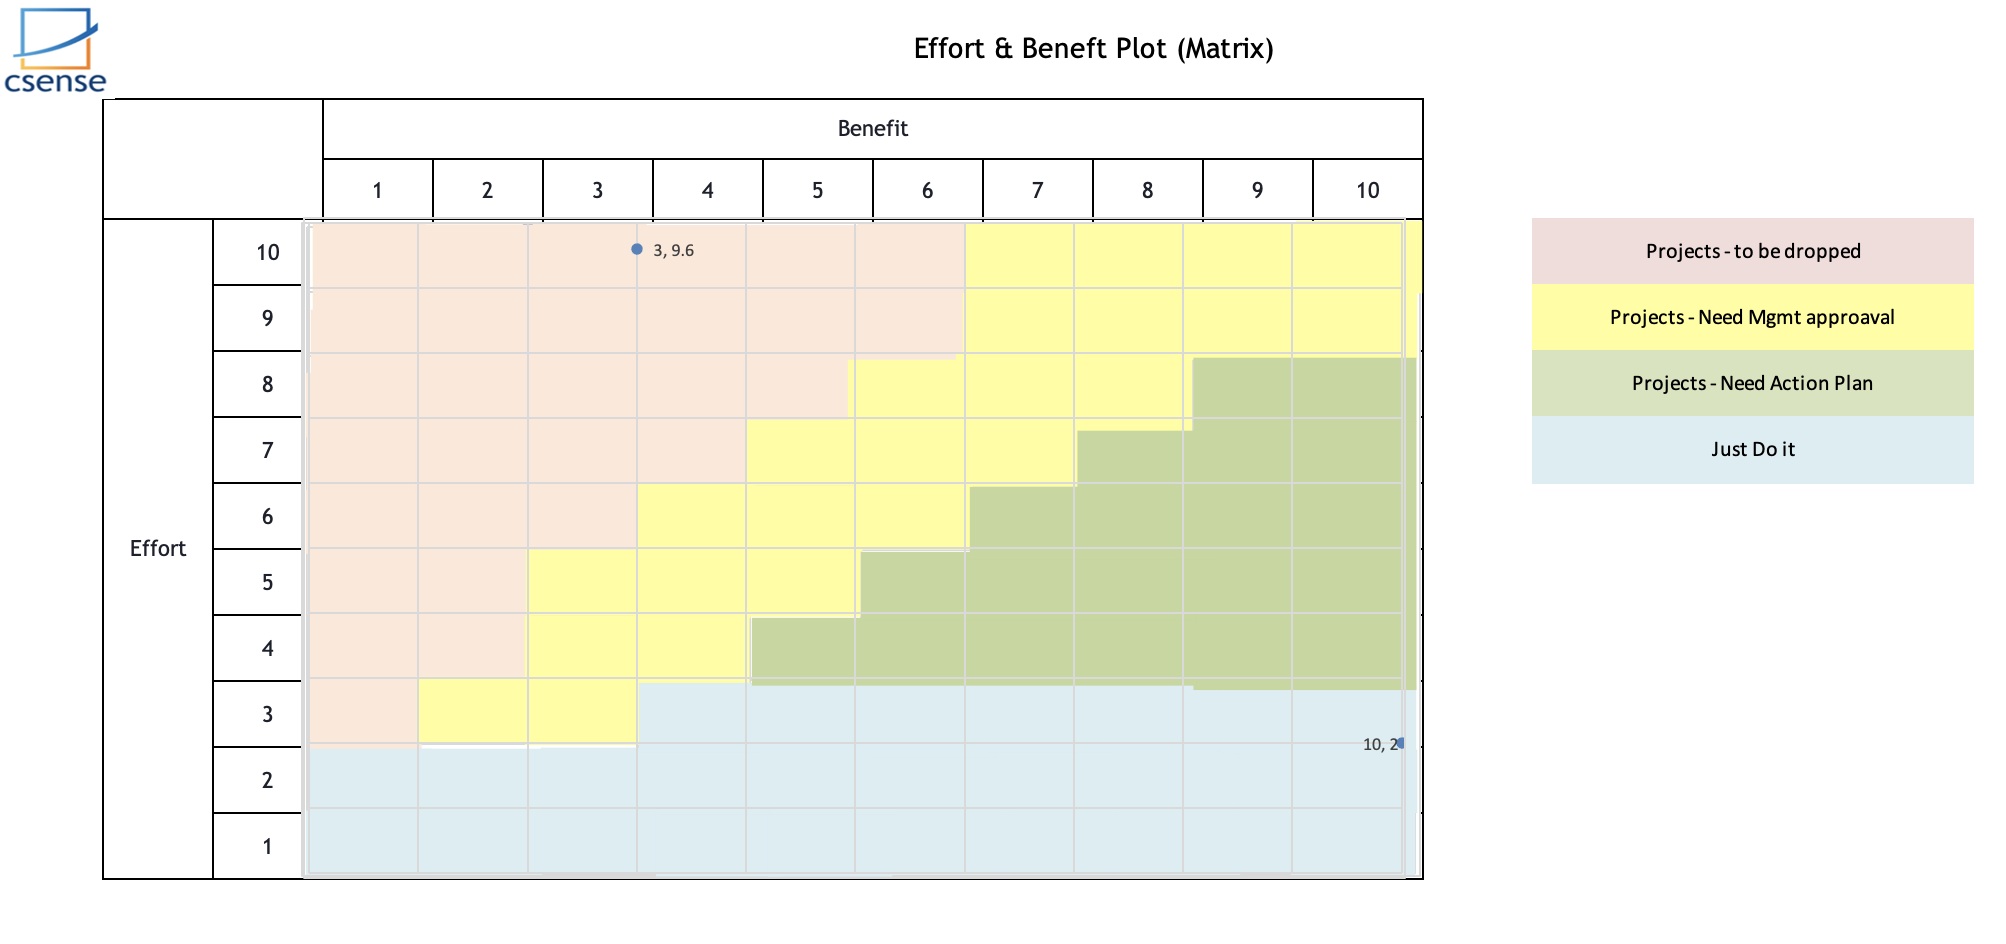Click the 'Projects - Need Mgmt approaval' yellow legend
Screen dimensions: 2006x944
pos(1752,317)
